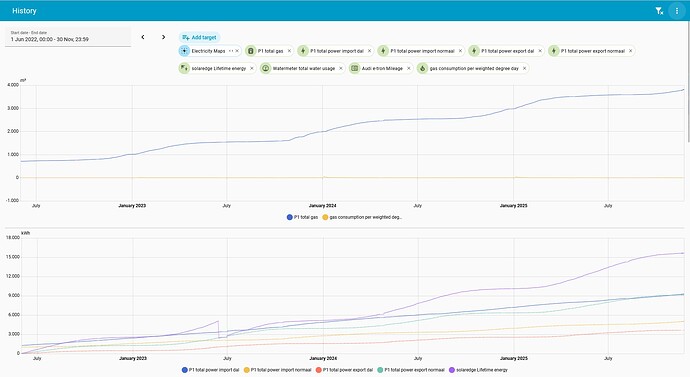
Task: Expand the Electricity Maps target chip
Action: point(231,51)
